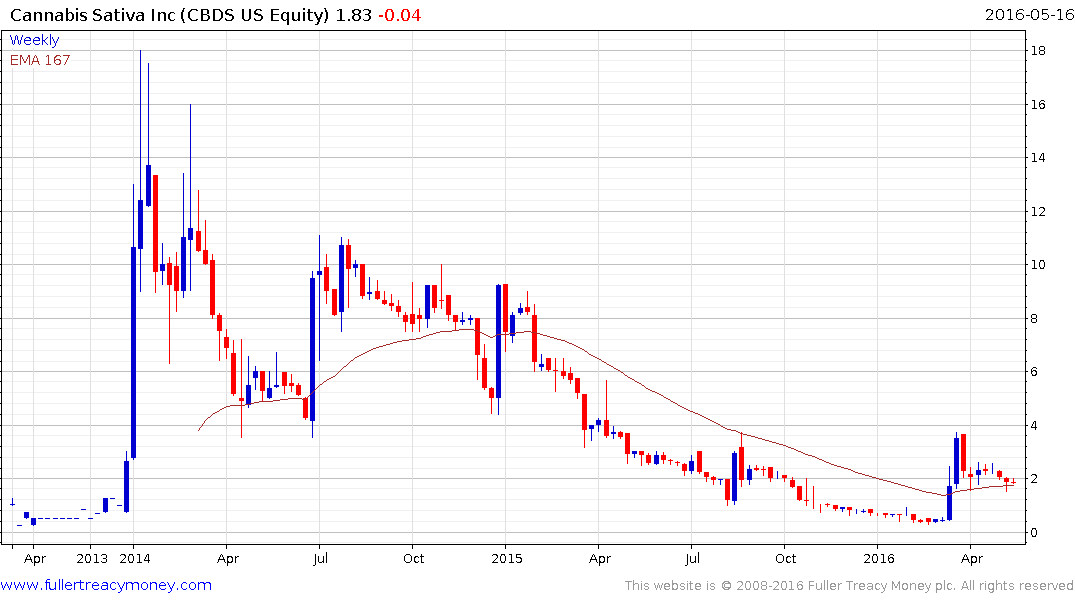Click the red price change -0.04
Image resolution: width=1075 pixels, height=600 pixels.
coord(400,14)
